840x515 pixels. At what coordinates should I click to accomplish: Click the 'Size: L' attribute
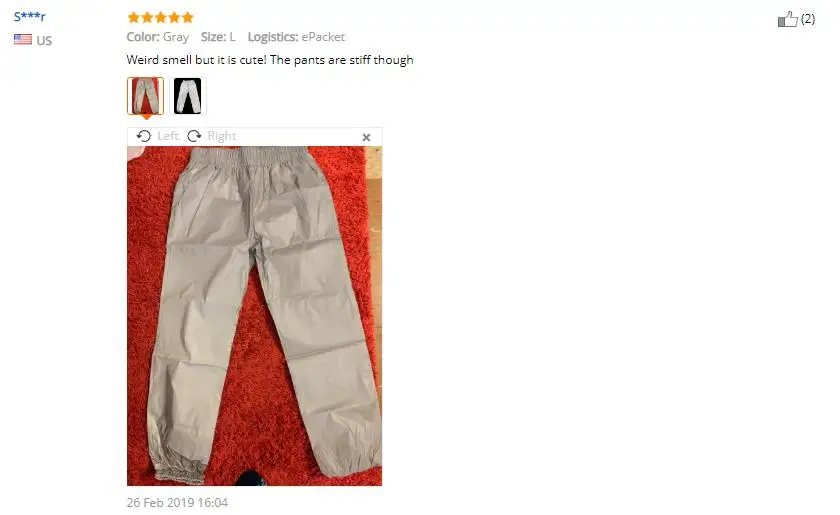(218, 37)
